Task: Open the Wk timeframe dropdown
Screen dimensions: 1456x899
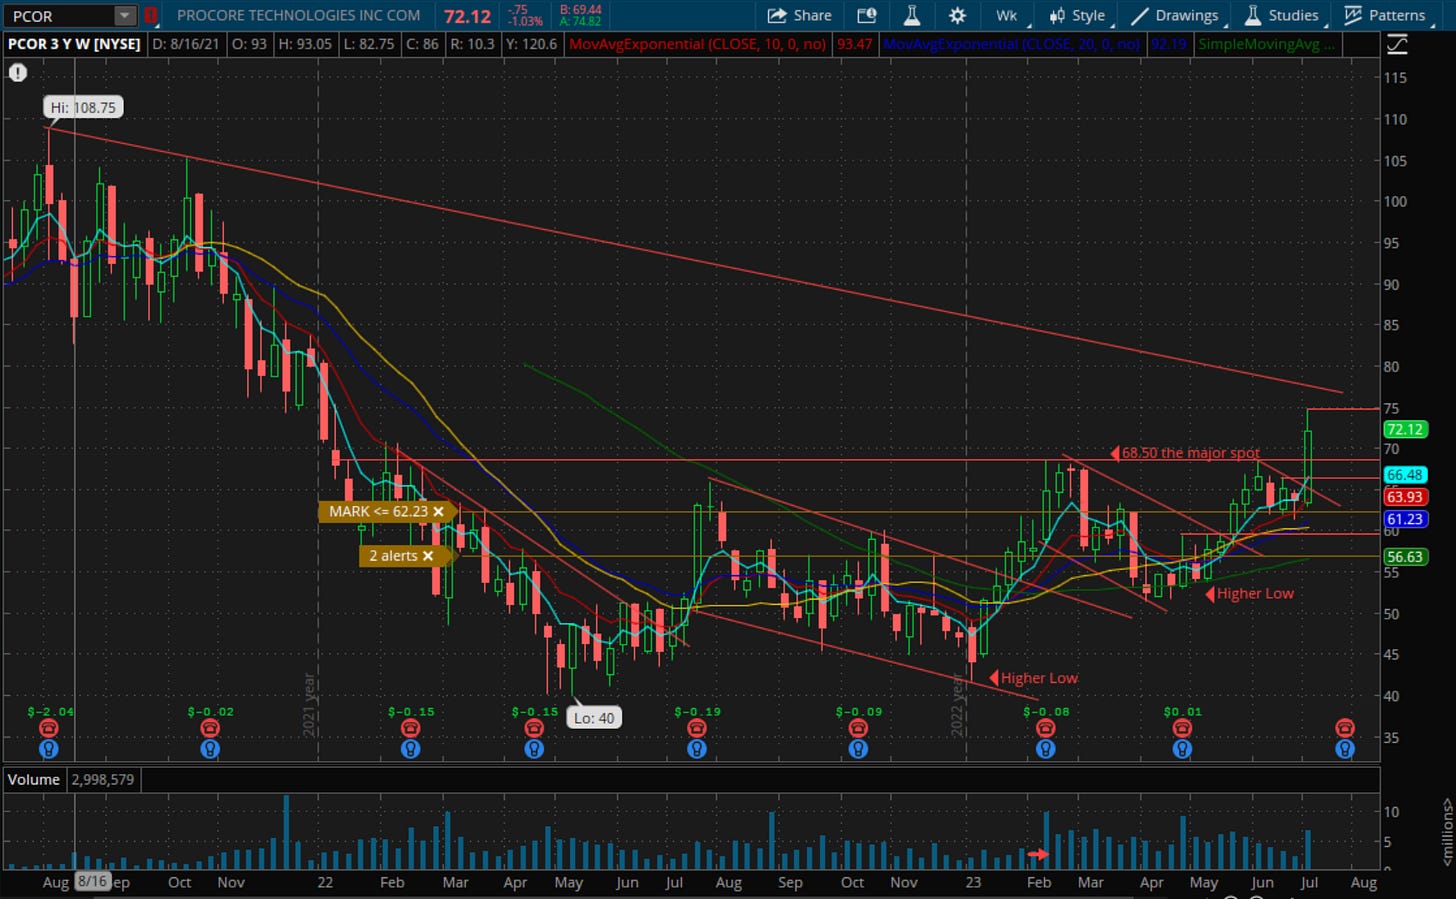Action: (1008, 16)
